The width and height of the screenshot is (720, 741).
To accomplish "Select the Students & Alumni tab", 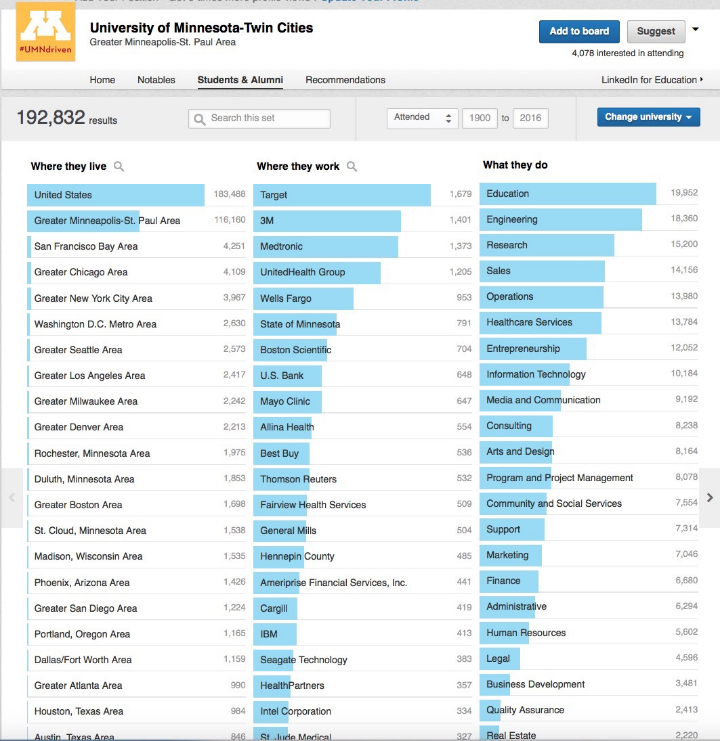I will (x=240, y=80).
